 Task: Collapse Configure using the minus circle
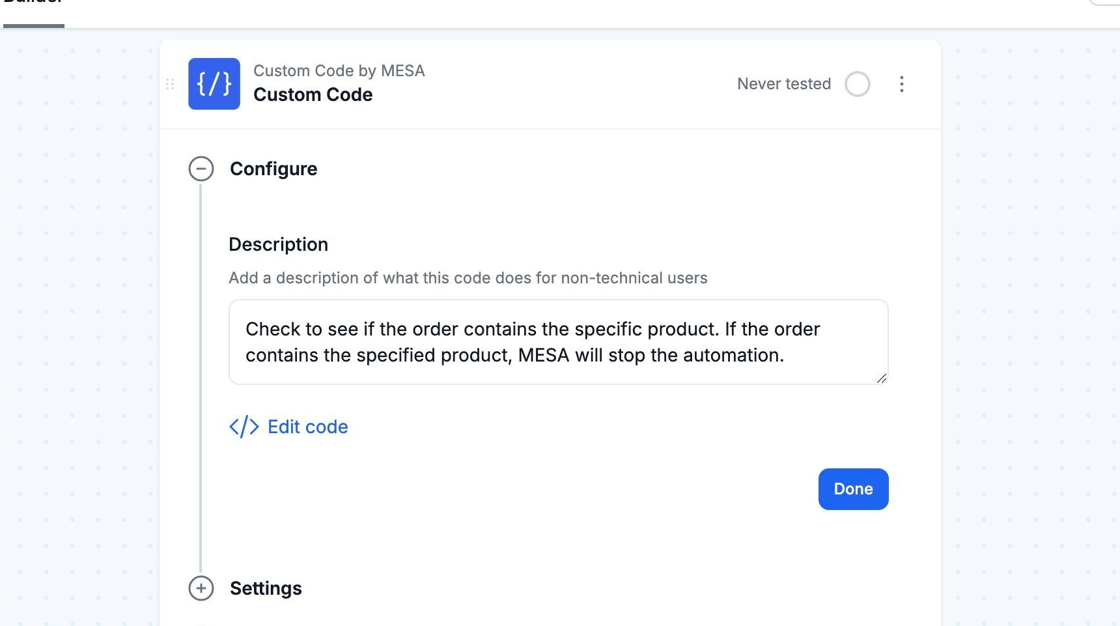201,169
